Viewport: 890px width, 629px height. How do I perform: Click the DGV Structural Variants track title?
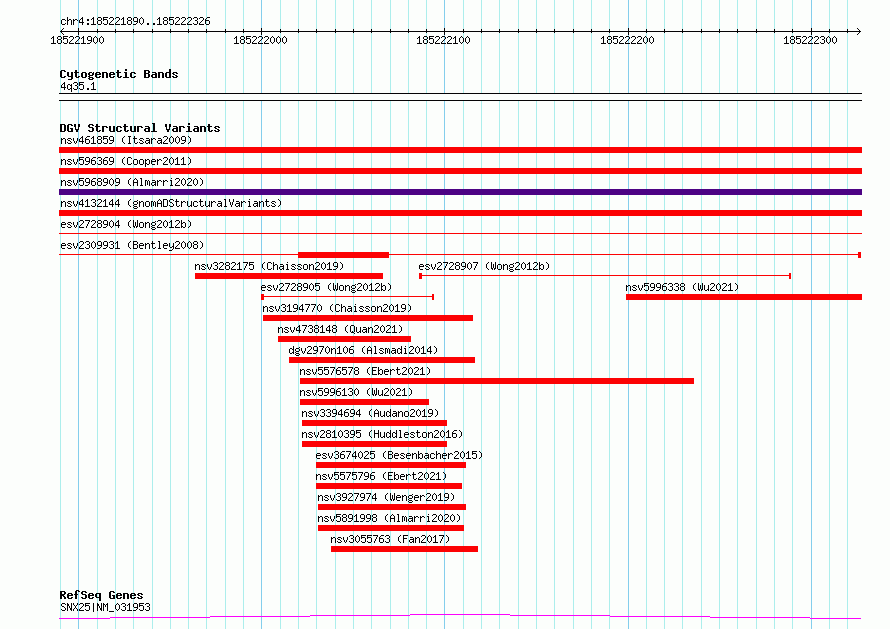click(140, 128)
